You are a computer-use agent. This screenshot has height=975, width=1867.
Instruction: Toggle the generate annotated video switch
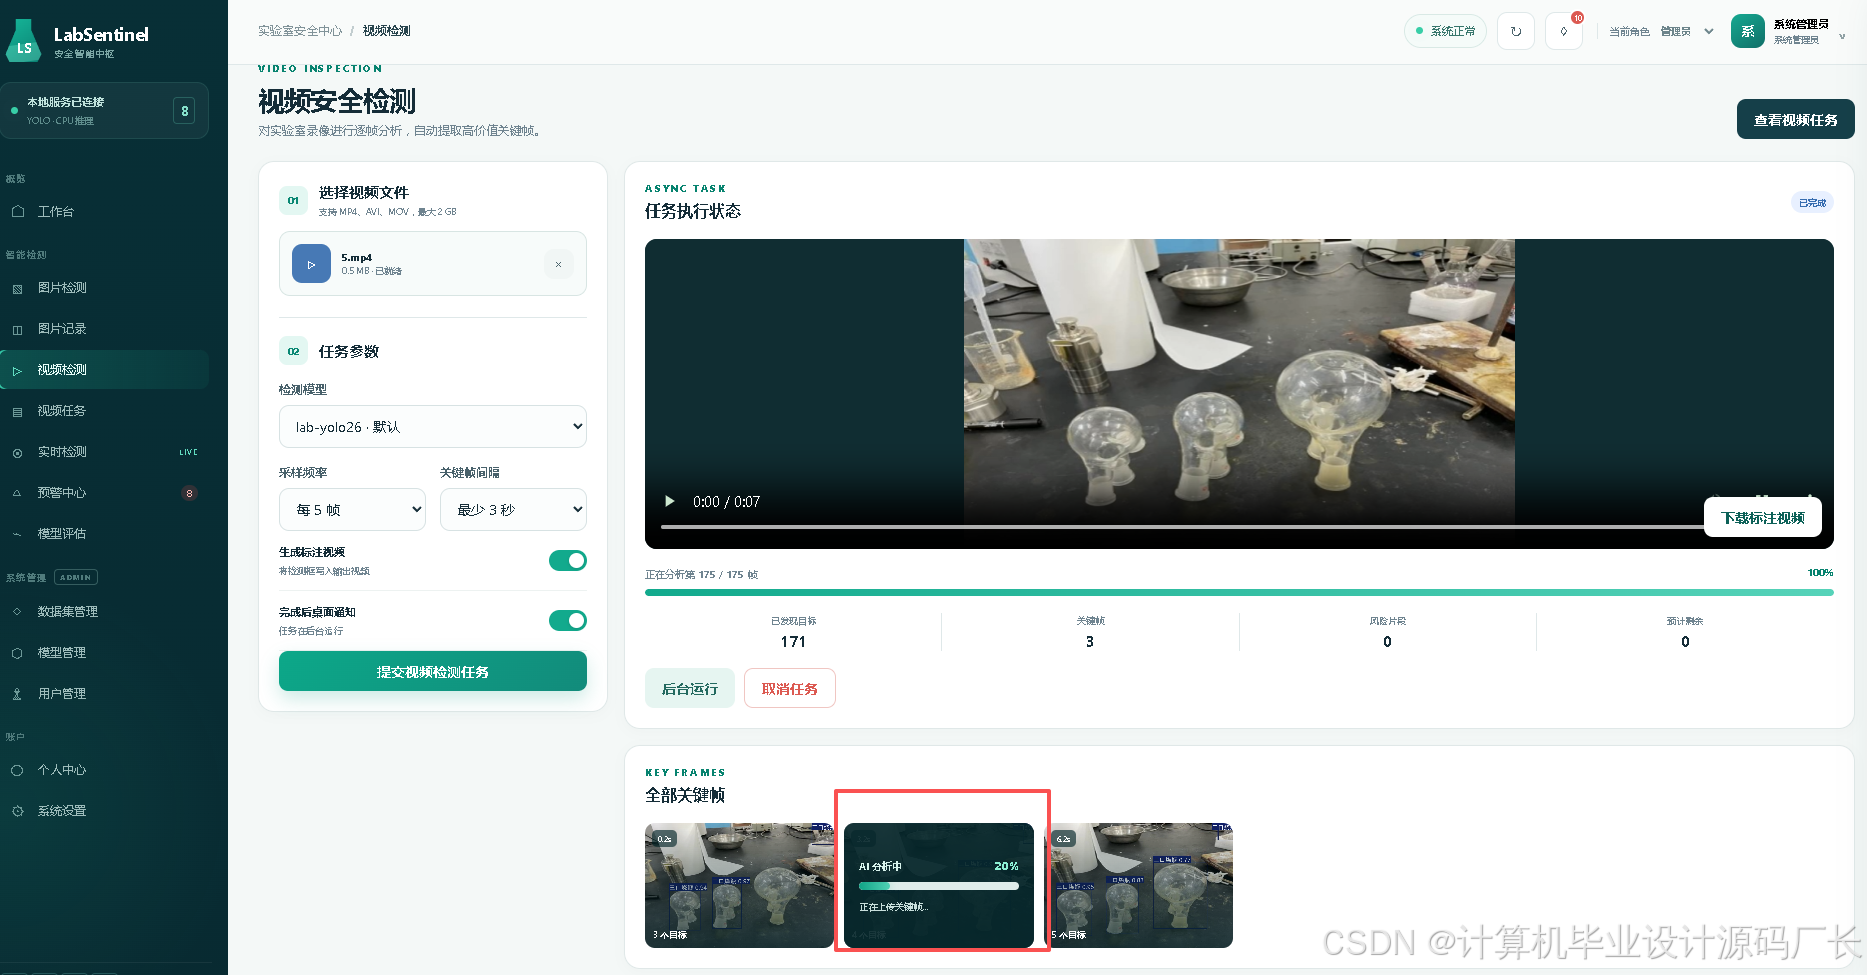coord(567,560)
